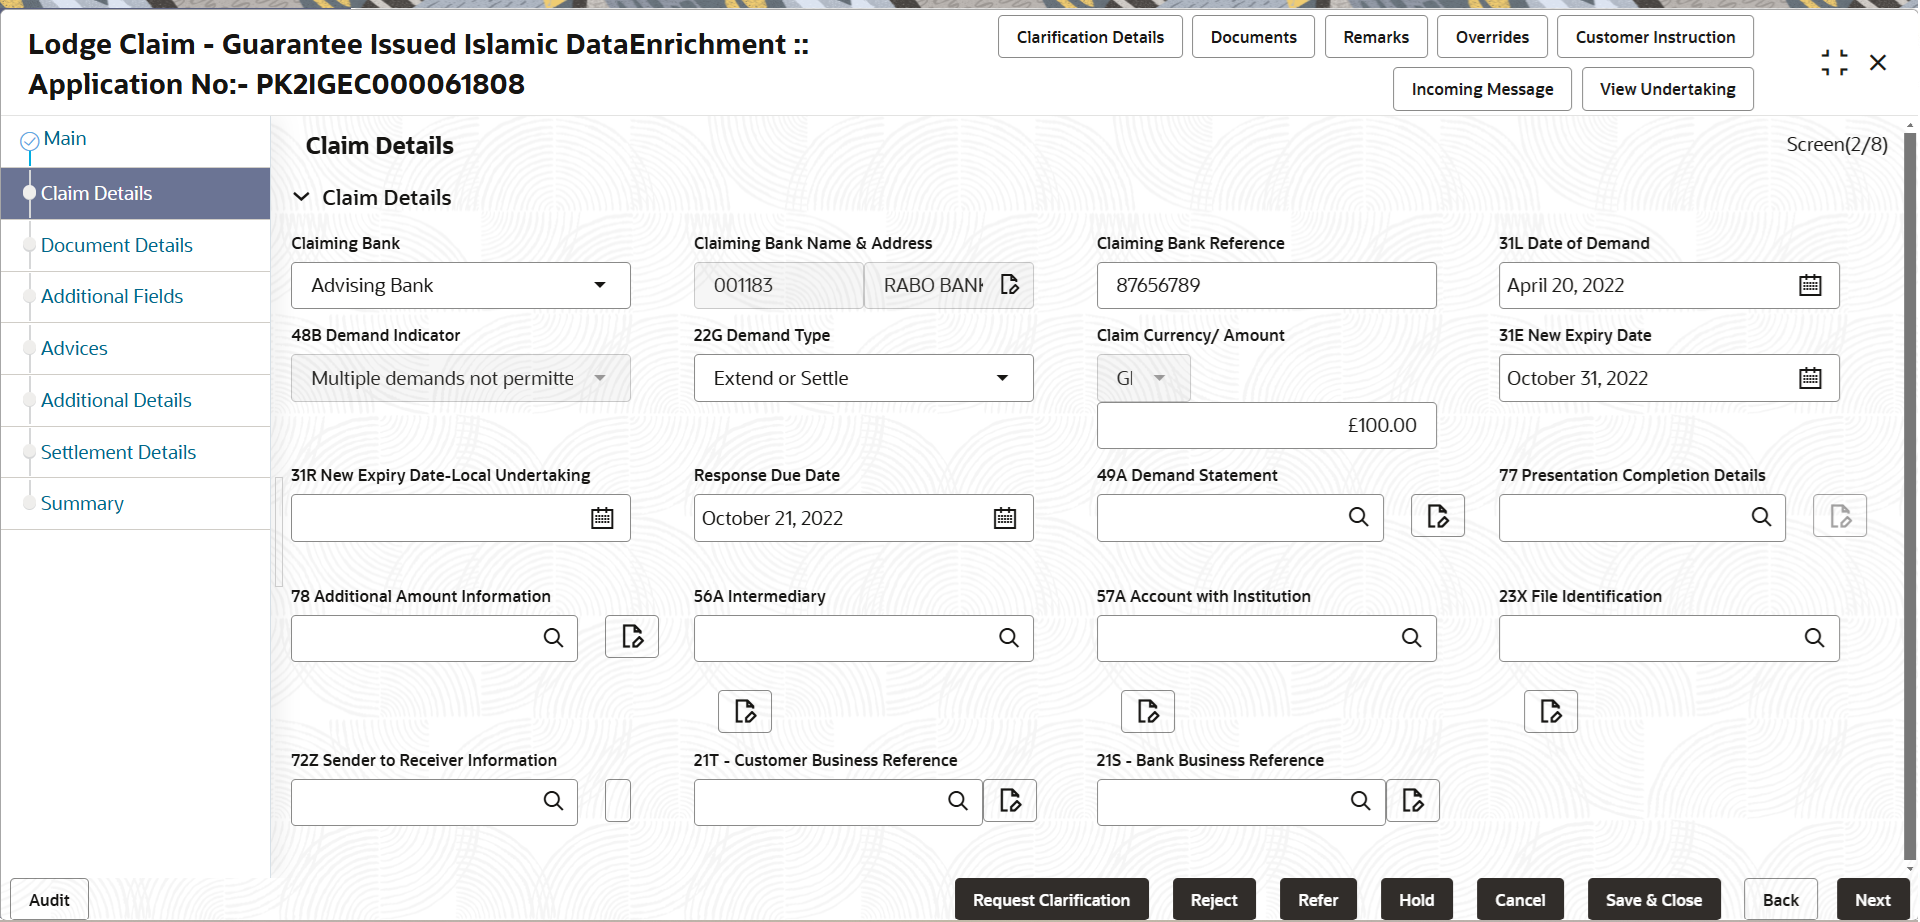This screenshot has width=1920, height=922.
Task: Expand the 22G Demand Type dropdown
Action: (864, 378)
